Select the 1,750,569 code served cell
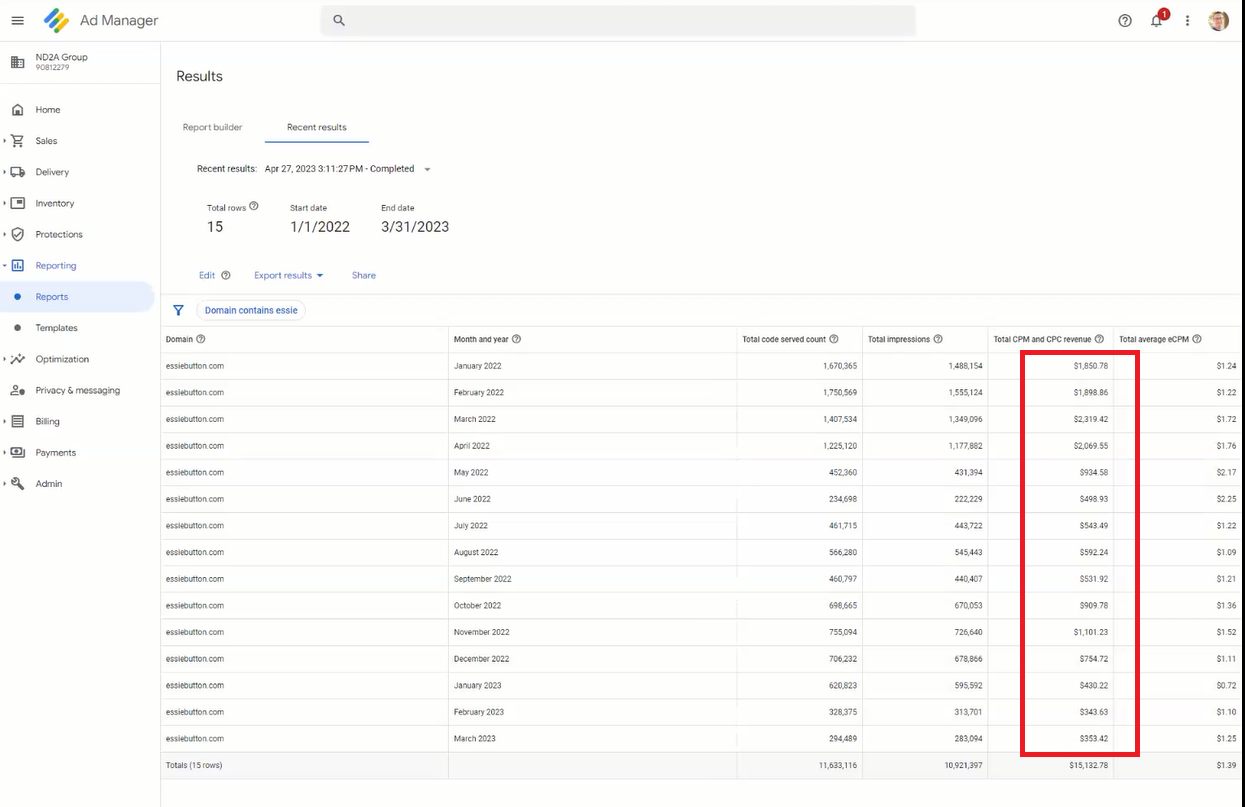Viewport: 1245px width, 807px height. click(x=799, y=393)
